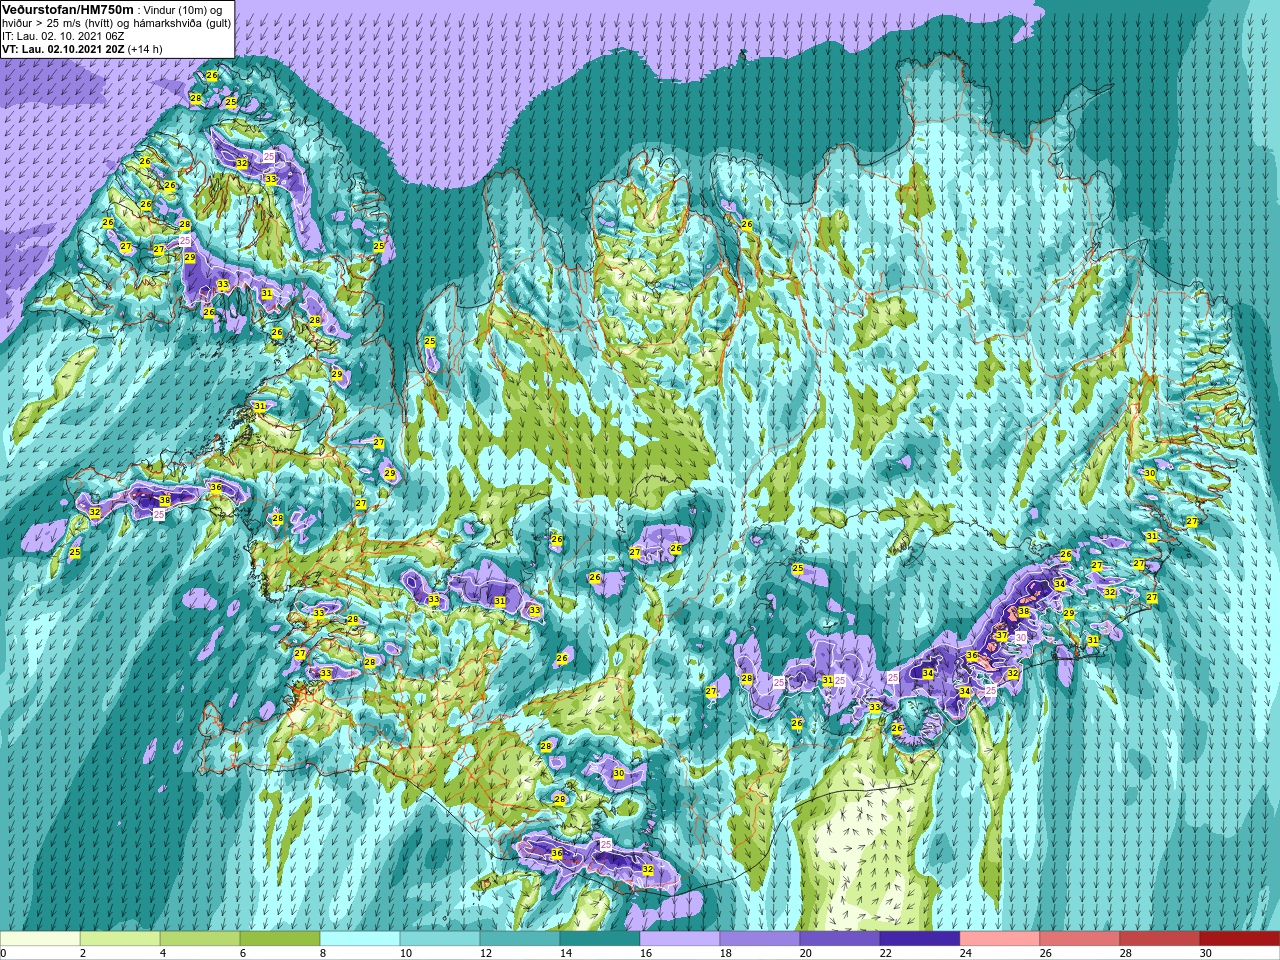Select the pale cyan 8–10 m/s legend swatch

(x=360, y=939)
